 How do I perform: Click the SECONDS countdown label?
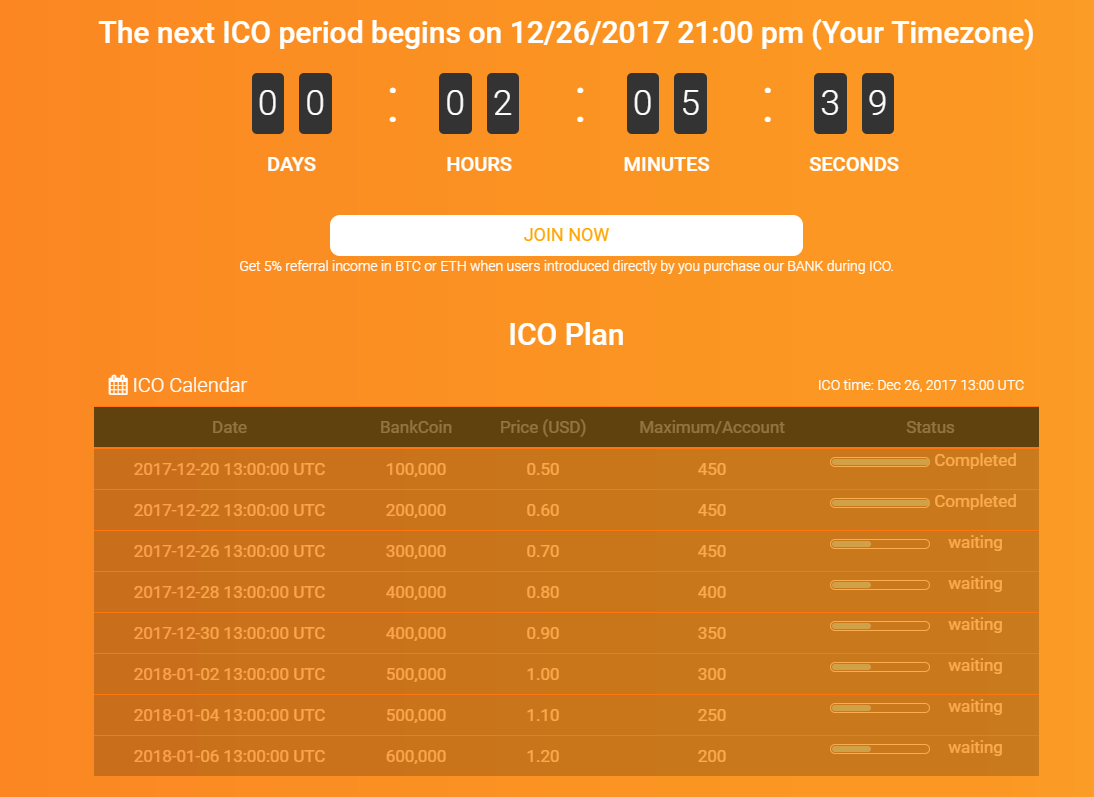[x=853, y=165]
